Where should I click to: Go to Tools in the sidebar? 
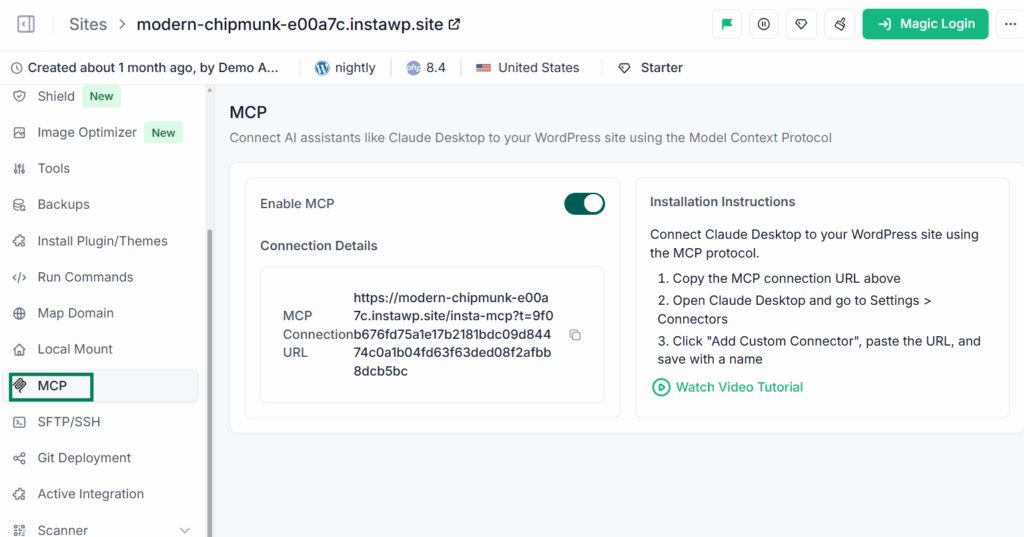pyautogui.click(x=54, y=169)
